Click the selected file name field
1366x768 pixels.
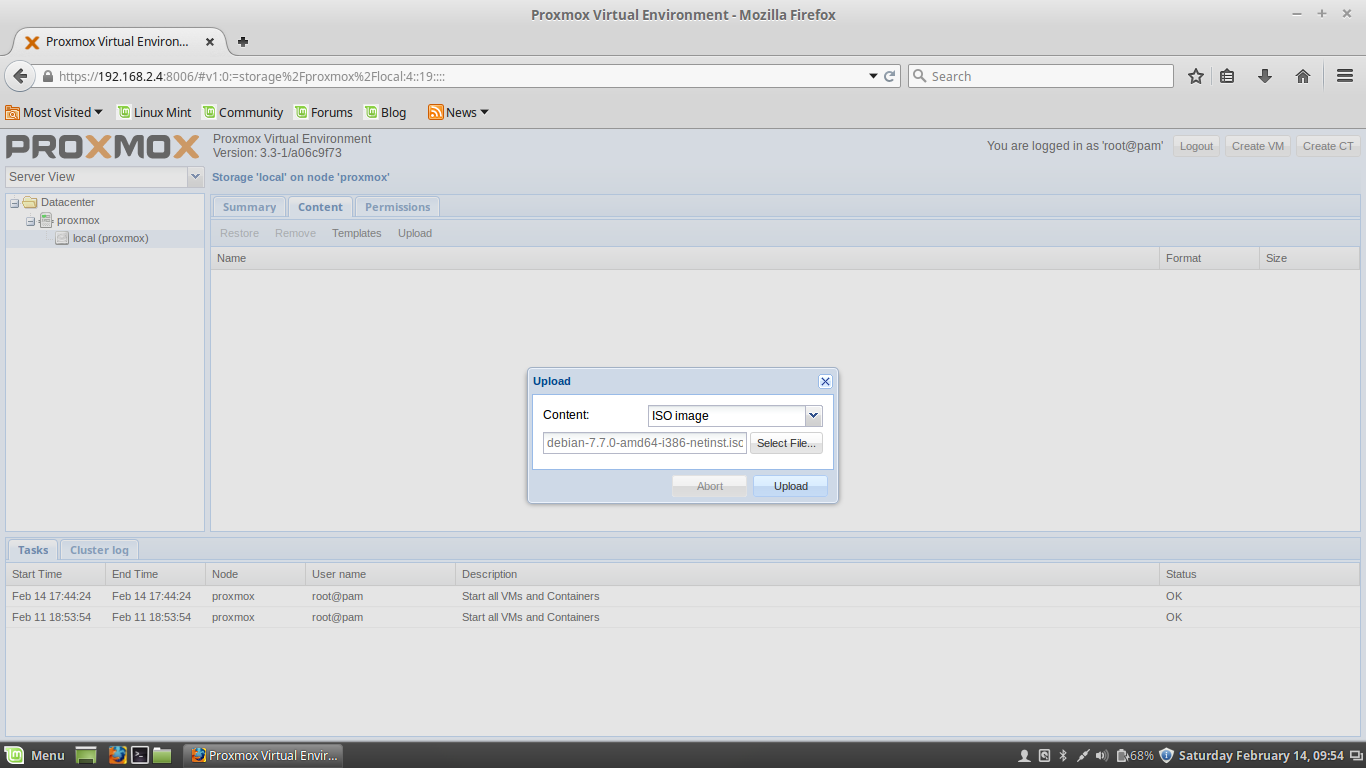click(645, 443)
